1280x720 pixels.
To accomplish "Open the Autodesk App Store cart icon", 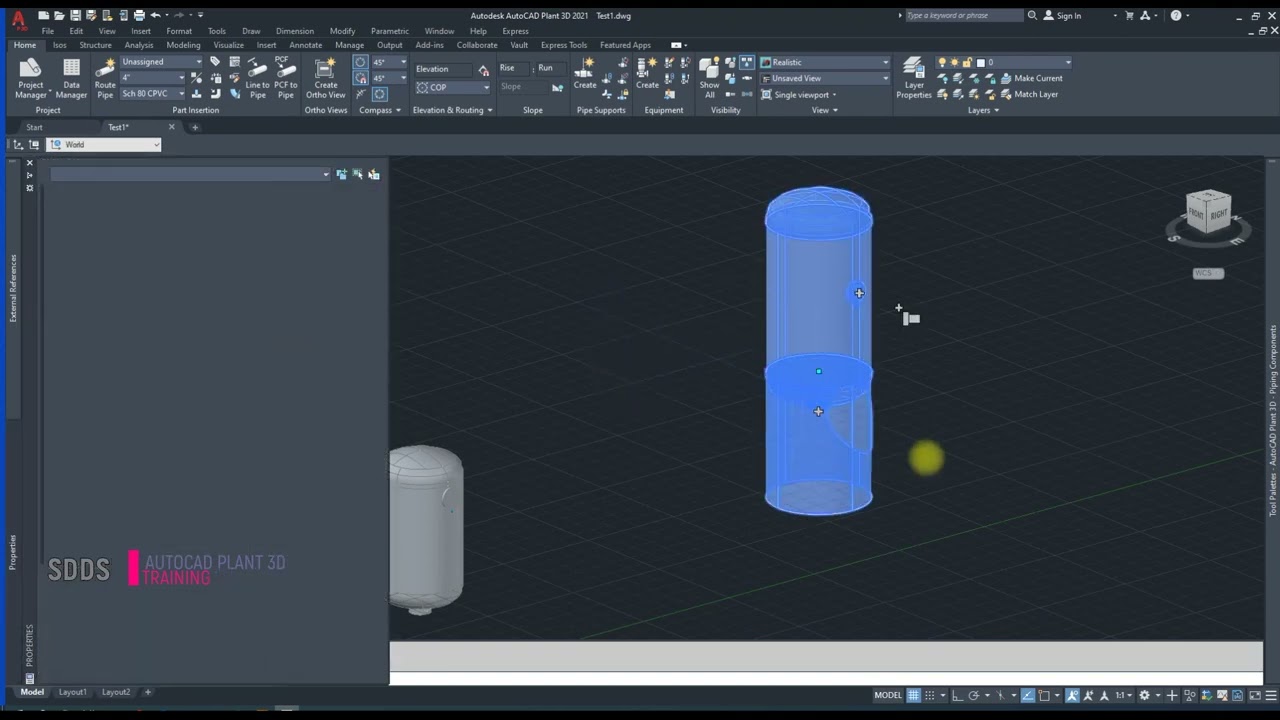I will click(1130, 15).
